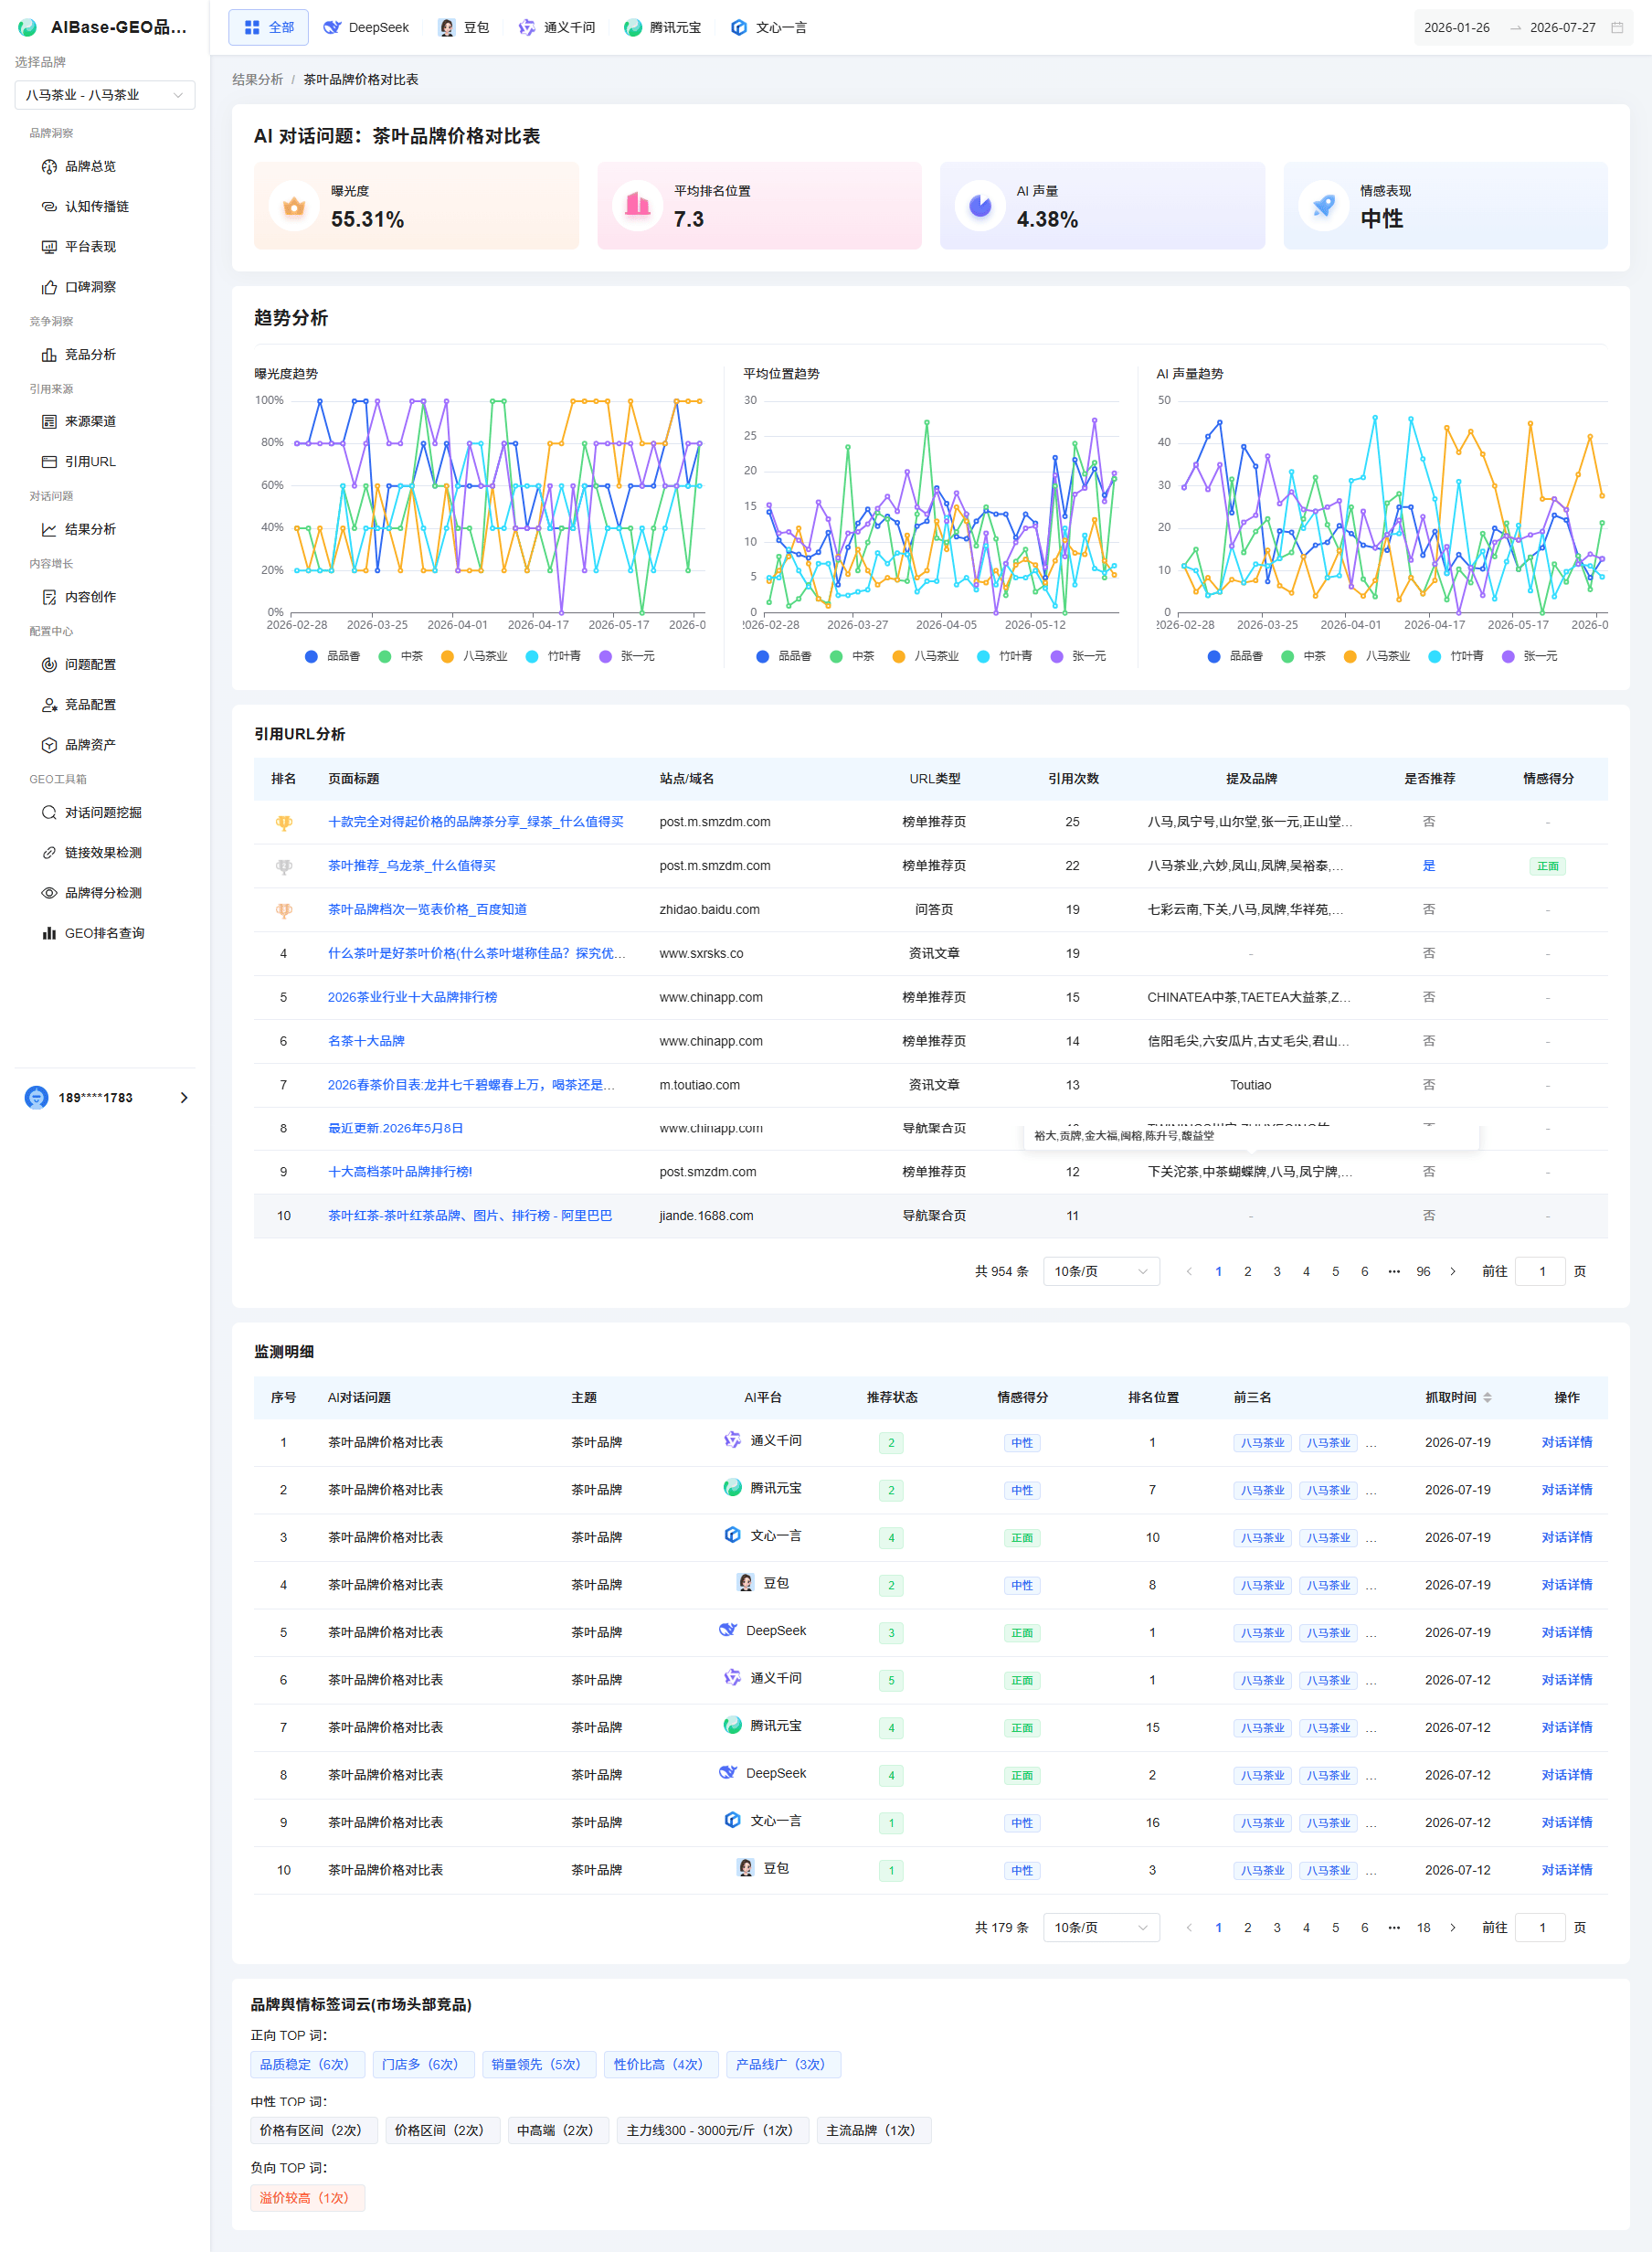Toggle 品品香 legend in 曝光度趋势 chart
The height and width of the screenshot is (2252, 1652).
[x=332, y=656]
